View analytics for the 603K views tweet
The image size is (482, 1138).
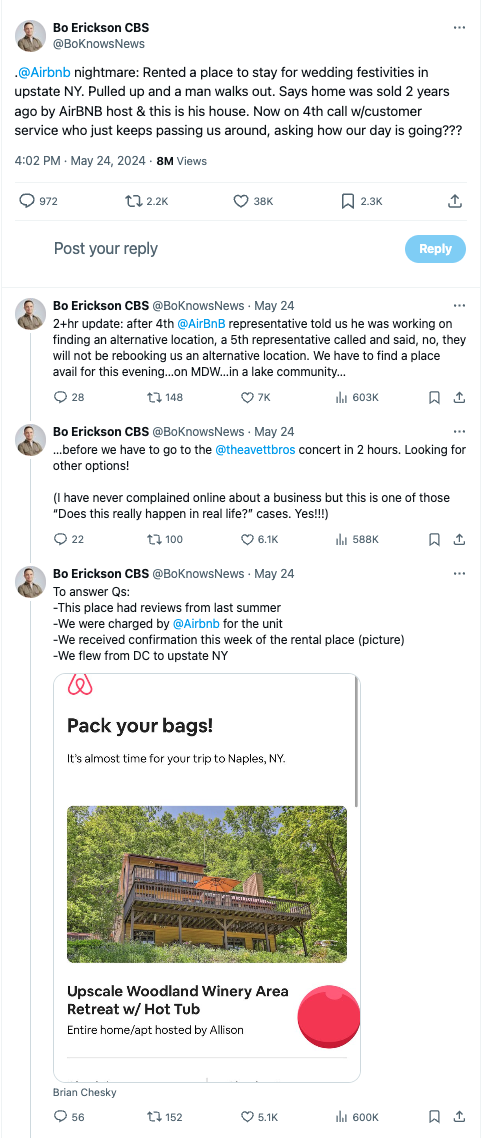pos(356,397)
